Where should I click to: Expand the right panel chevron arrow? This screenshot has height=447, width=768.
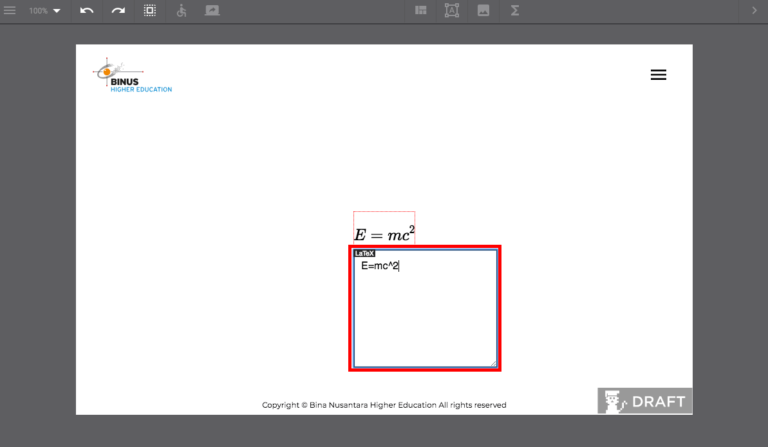[x=755, y=10]
